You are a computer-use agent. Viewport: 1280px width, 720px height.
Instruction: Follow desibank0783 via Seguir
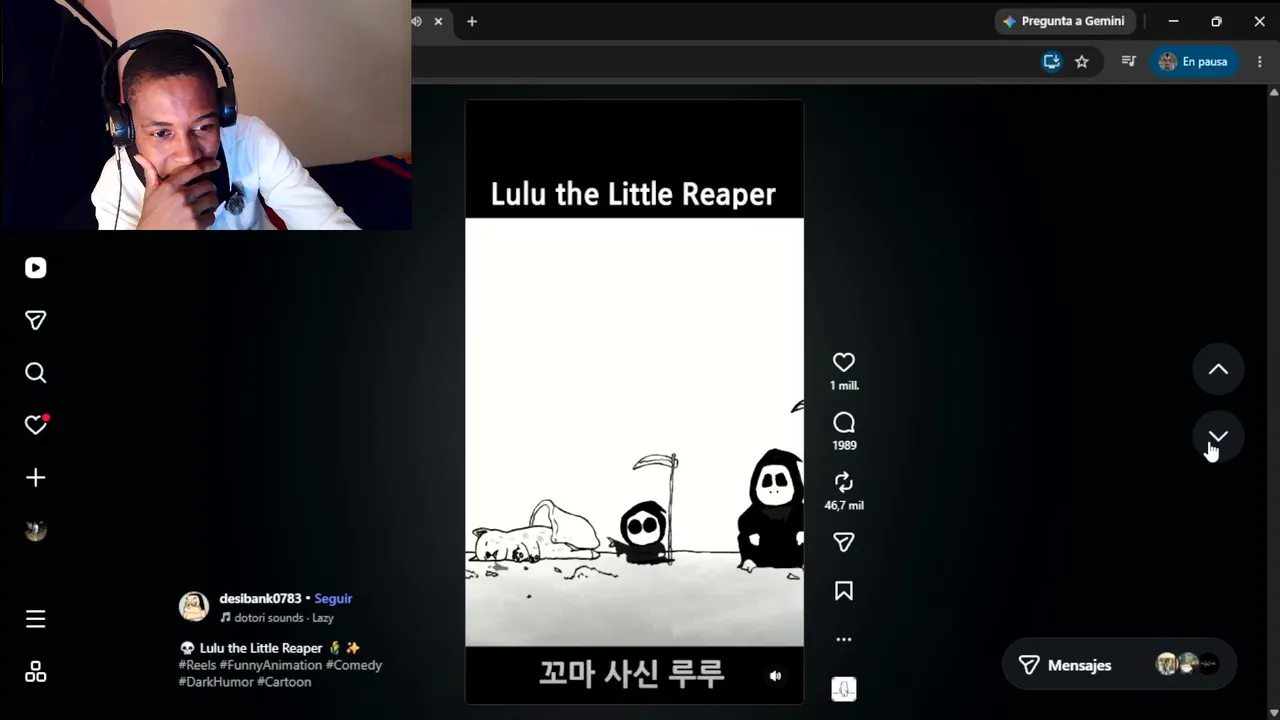(333, 598)
